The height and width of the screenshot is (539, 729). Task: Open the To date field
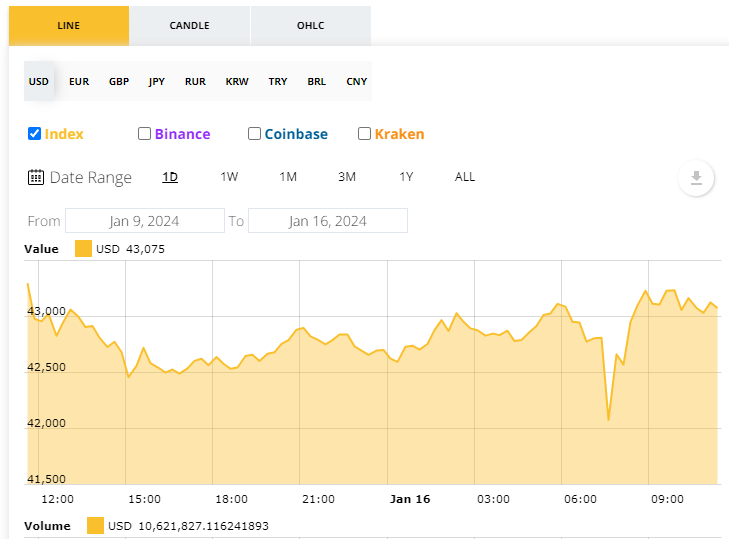pos(327,221)
